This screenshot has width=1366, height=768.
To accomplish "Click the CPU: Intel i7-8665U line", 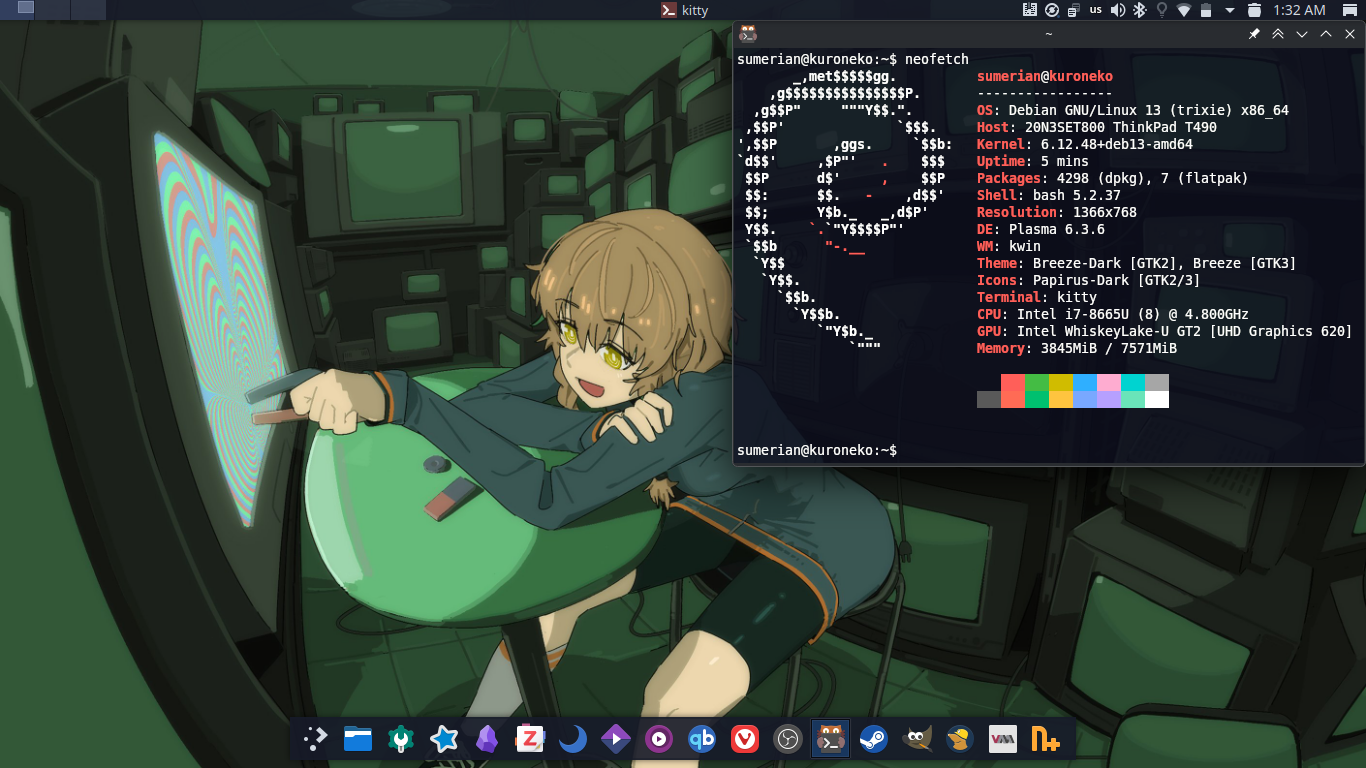I will [1113, 315].
